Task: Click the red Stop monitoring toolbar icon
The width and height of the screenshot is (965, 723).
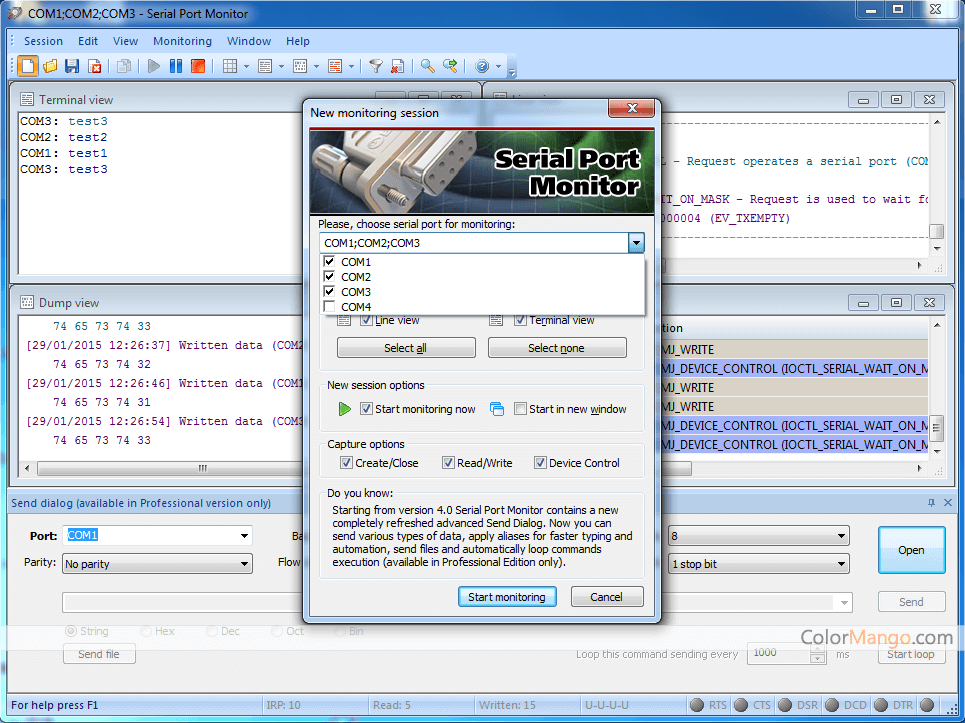Action: point(198,66)
